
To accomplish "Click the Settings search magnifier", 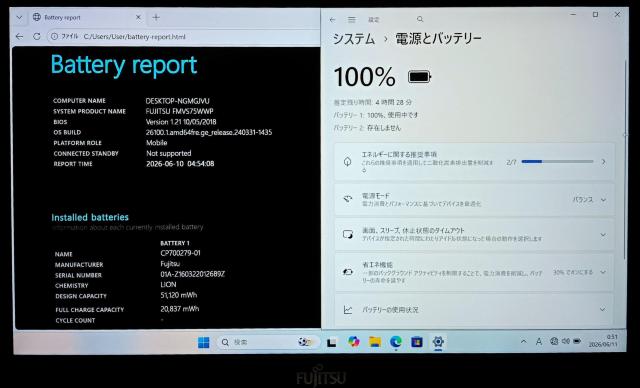I will [420, 19].
